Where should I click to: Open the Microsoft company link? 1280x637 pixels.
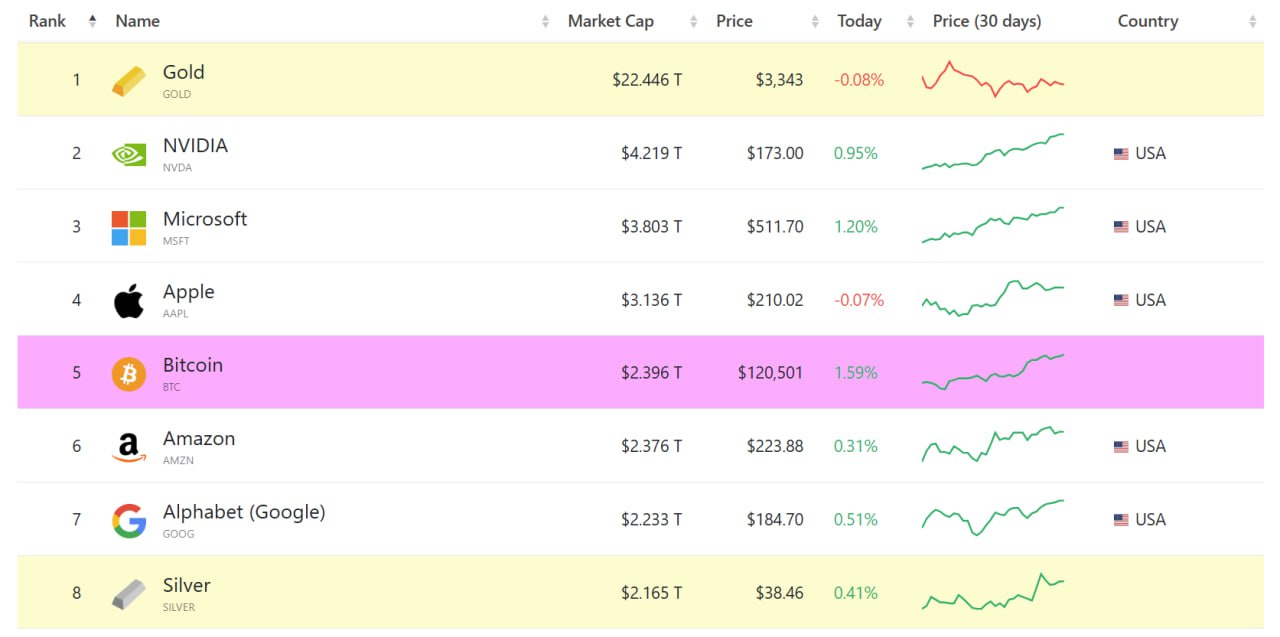click(205, 219)
